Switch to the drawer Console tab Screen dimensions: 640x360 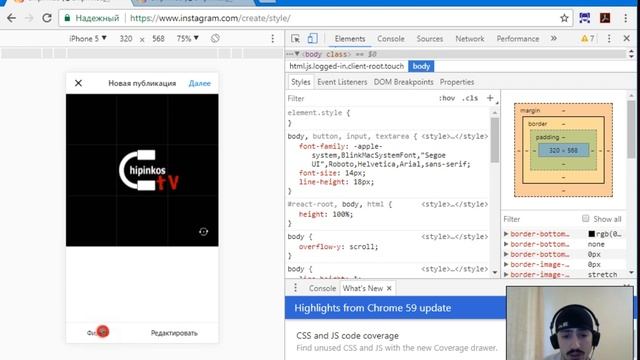pos(322,288)
